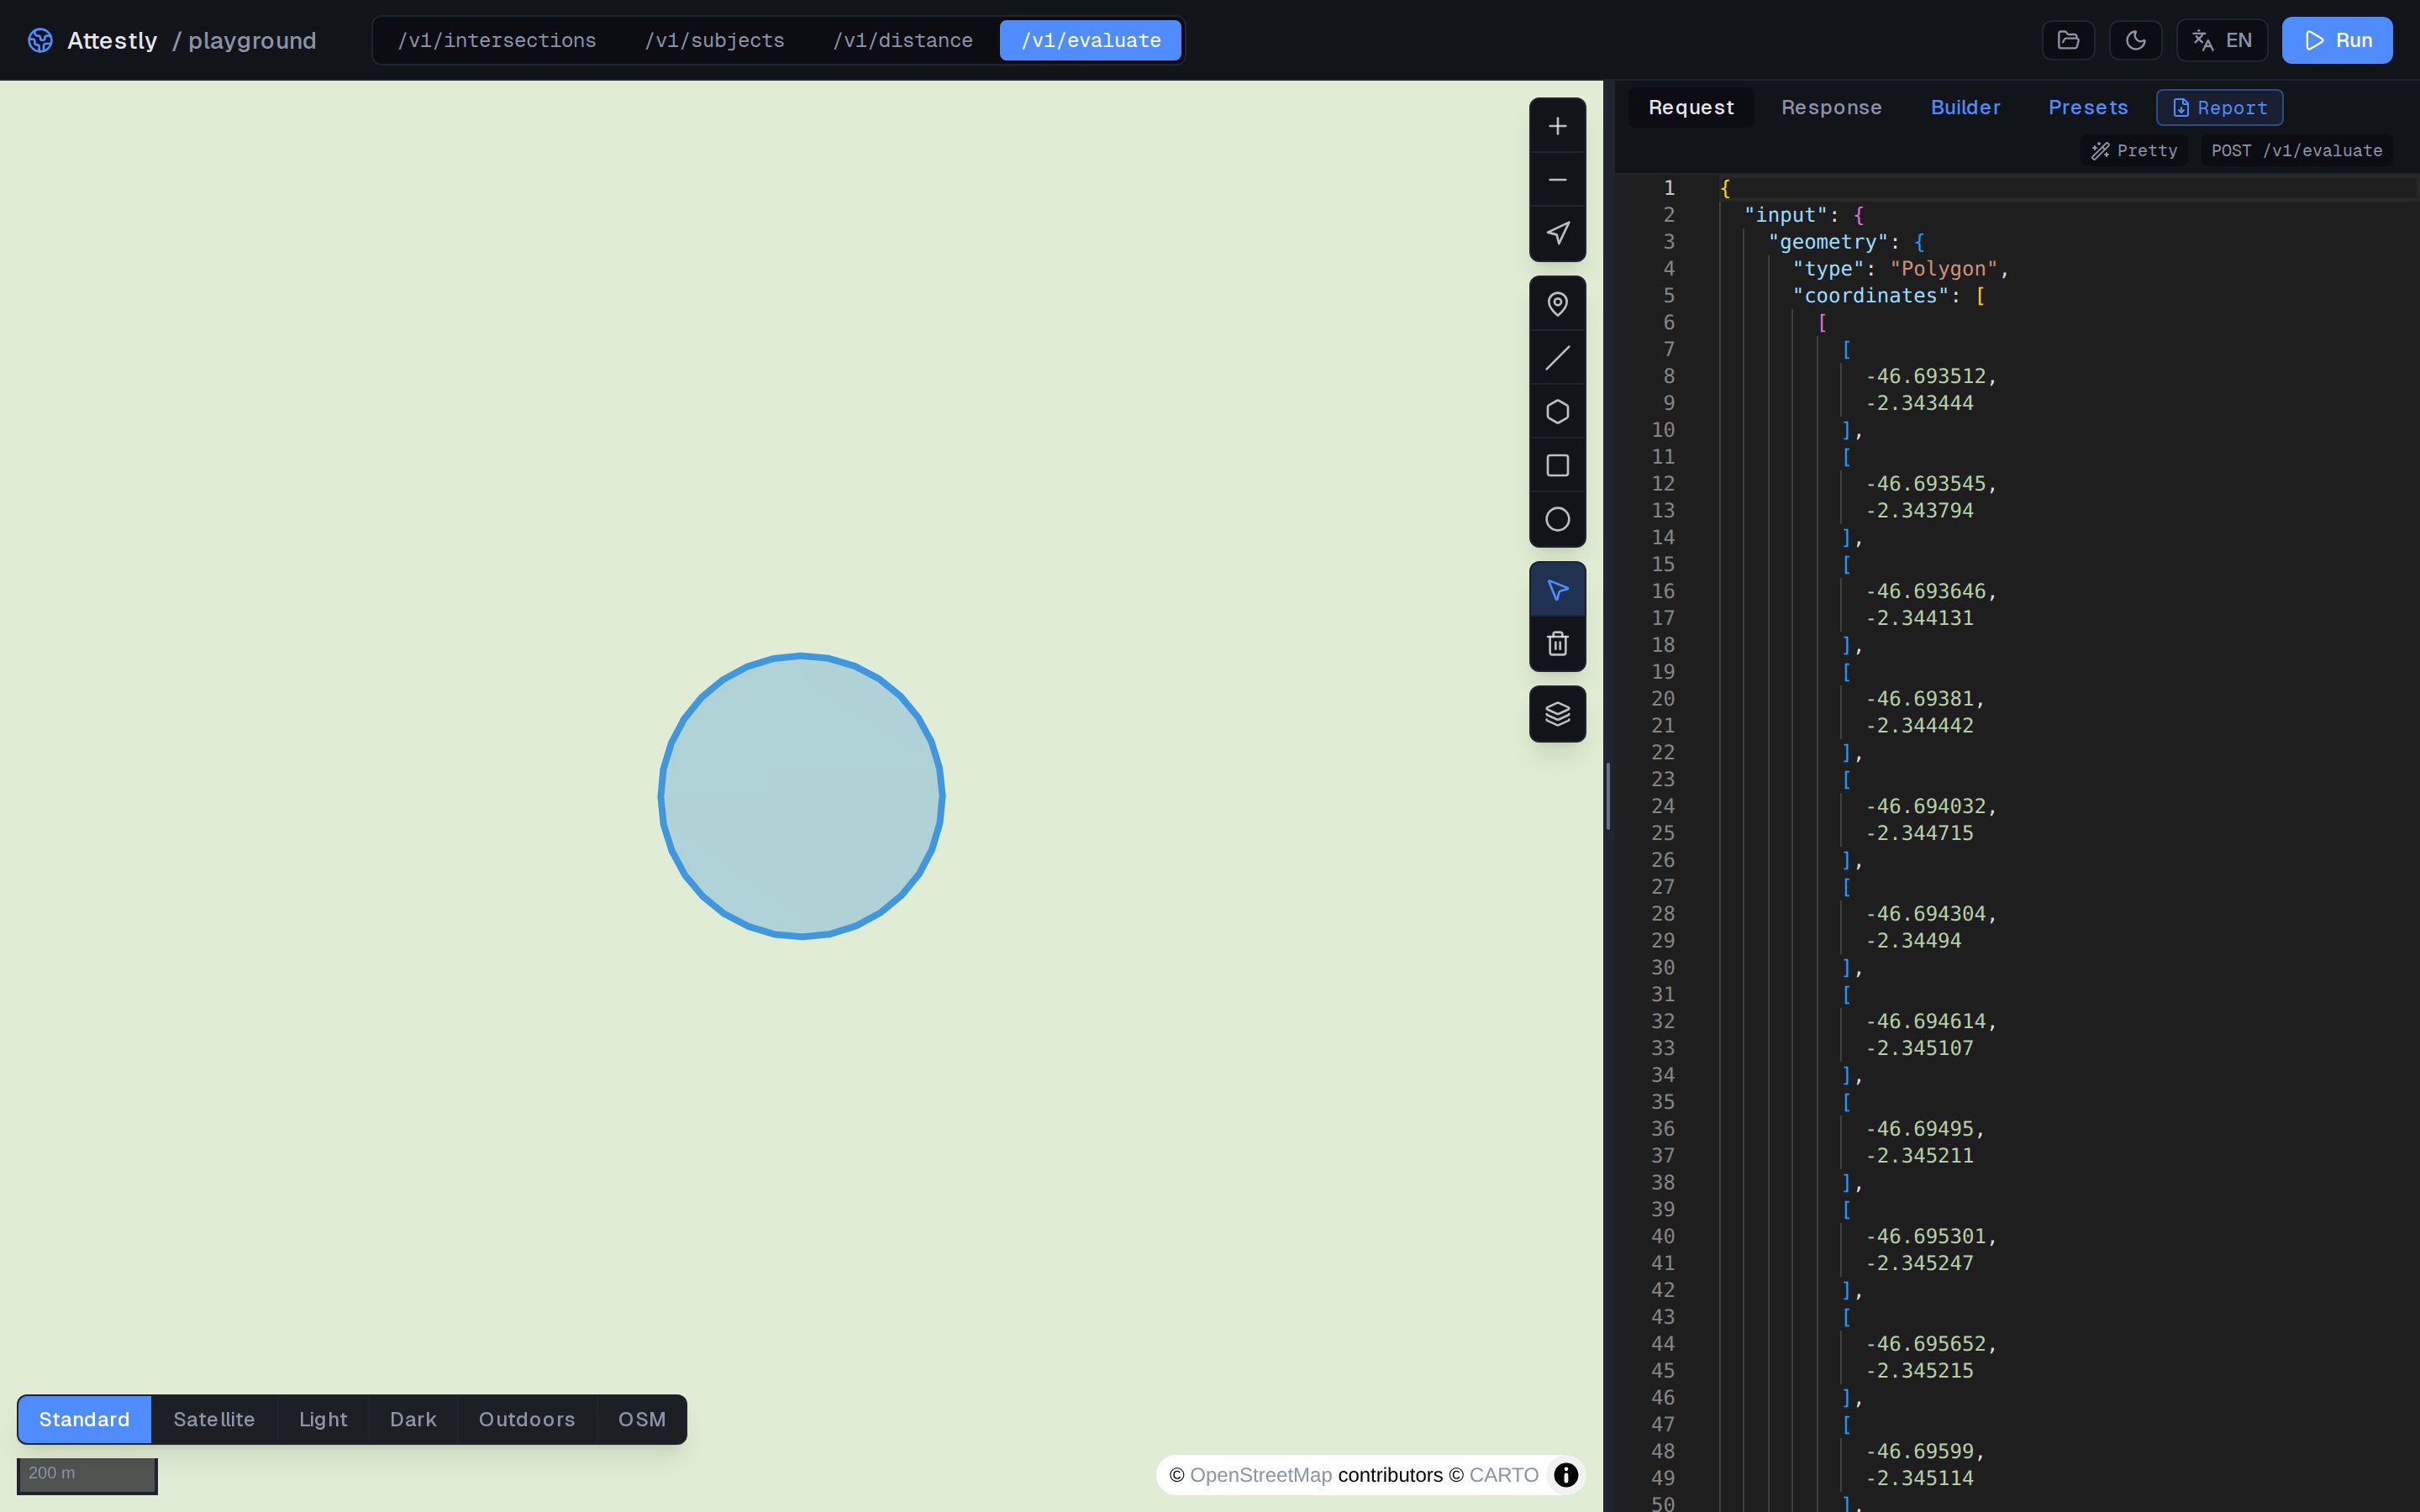This screenshot has width=2420, height=1512.
Task: Open the Response tab
Action: click(1831, 107)
